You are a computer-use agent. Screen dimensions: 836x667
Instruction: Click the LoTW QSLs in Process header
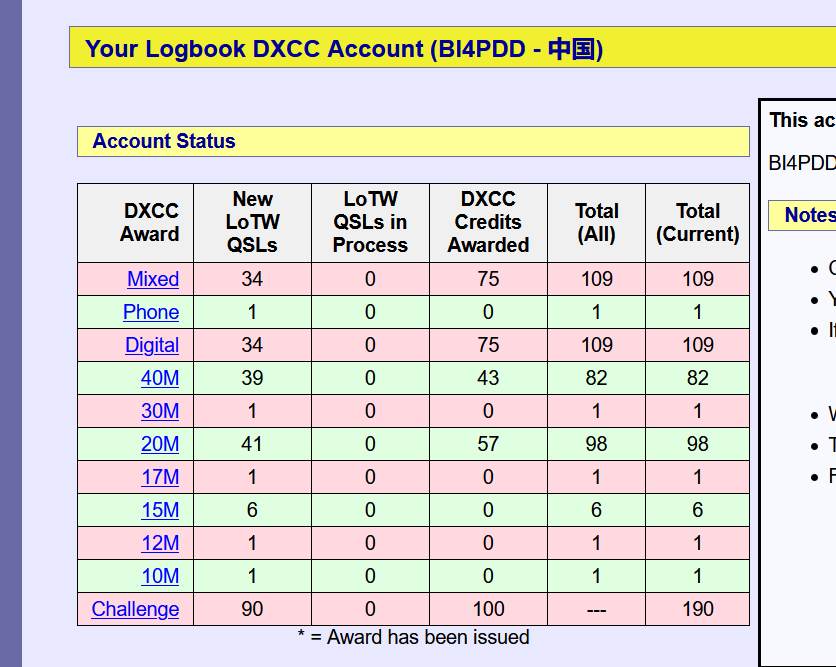370,222
